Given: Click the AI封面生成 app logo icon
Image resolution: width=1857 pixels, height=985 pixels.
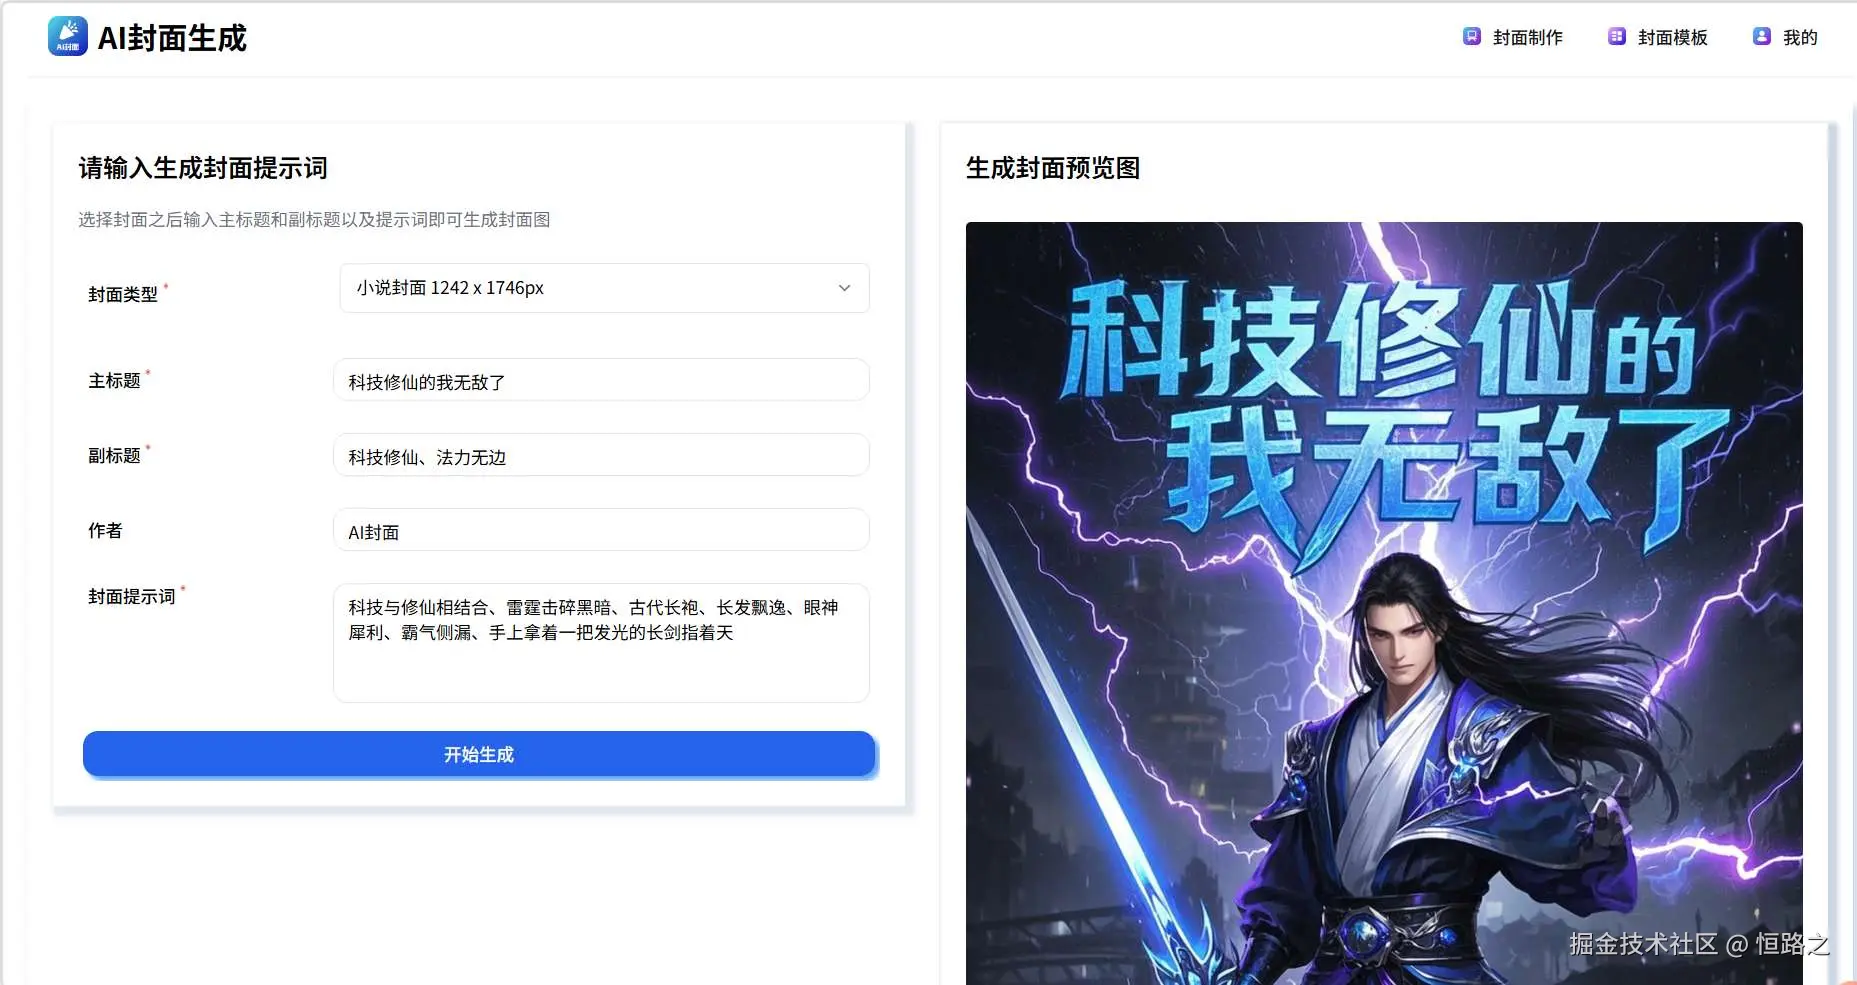Looking at the screenshot, I should (x=68, y=37).
